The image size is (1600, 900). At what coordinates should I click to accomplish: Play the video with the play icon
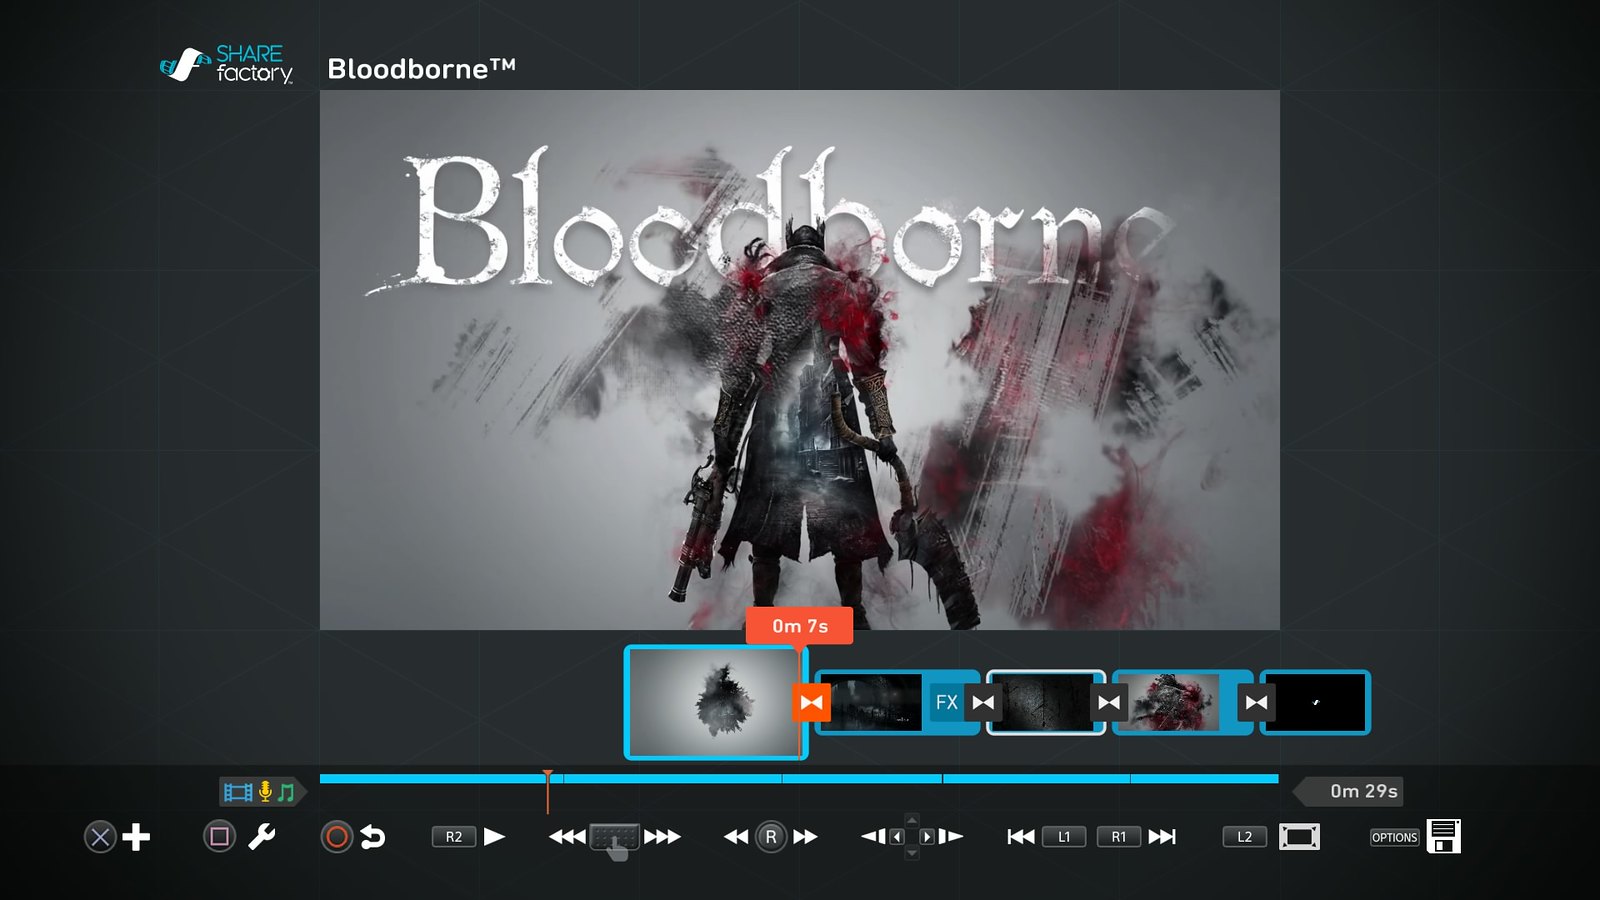(494, 836)
